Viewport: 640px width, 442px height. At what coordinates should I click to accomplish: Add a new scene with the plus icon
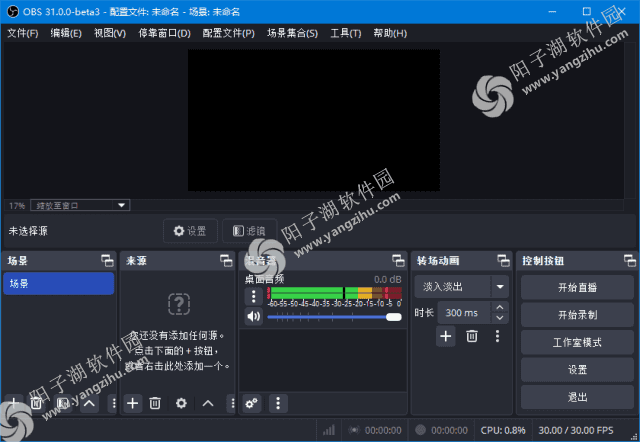tap(14, 403)
